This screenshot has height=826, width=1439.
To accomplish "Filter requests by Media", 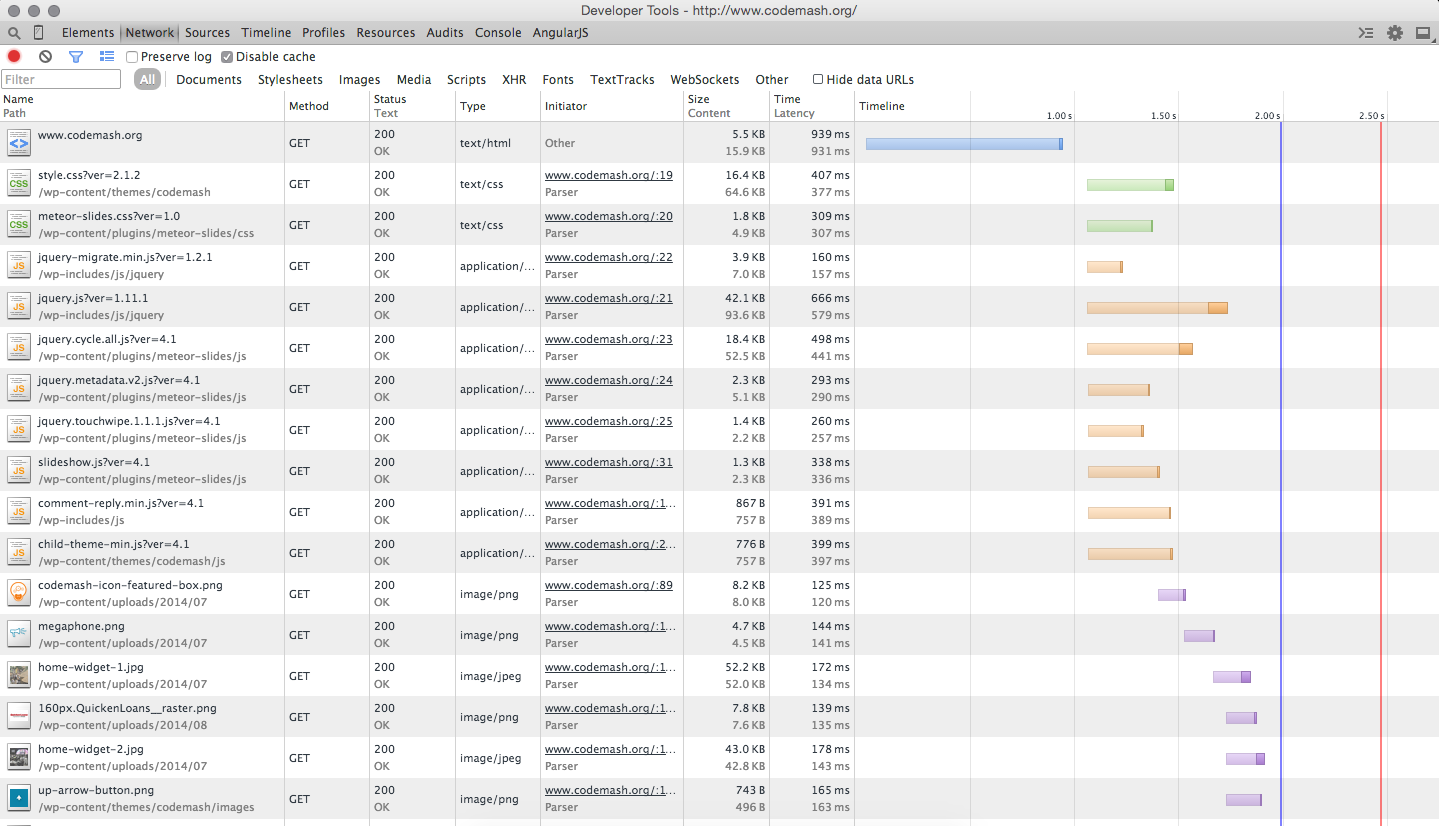I will pos(414,79).
